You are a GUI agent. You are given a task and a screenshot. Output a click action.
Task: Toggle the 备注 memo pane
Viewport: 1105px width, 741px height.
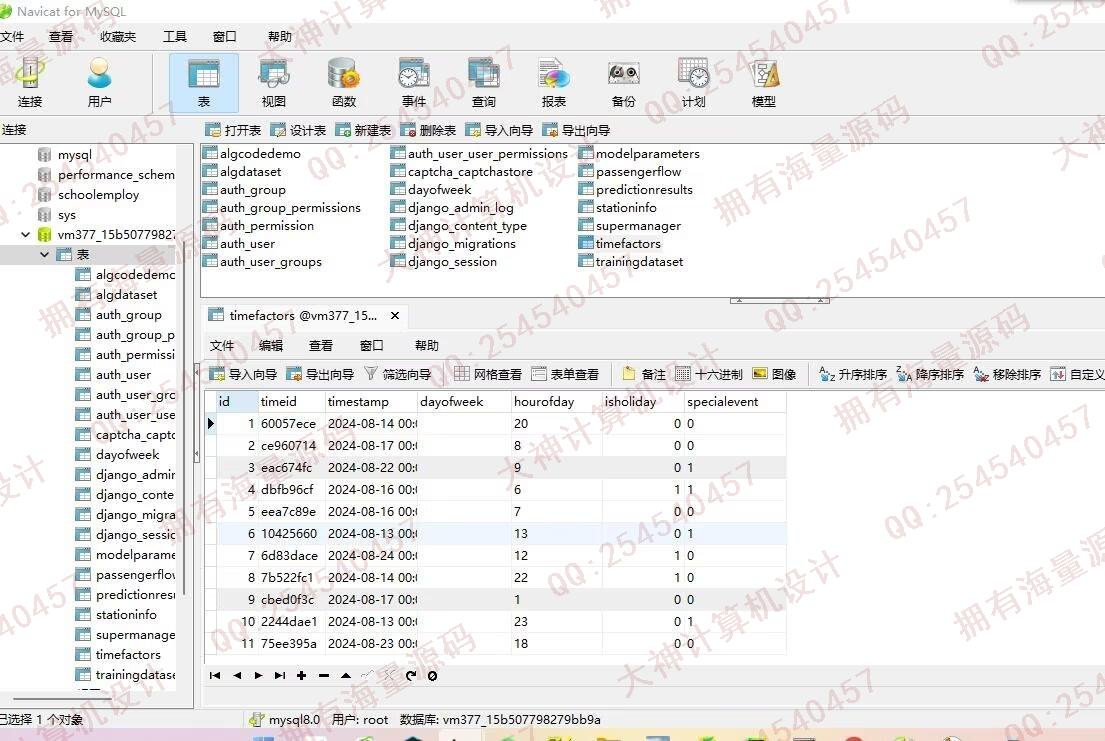644,374
